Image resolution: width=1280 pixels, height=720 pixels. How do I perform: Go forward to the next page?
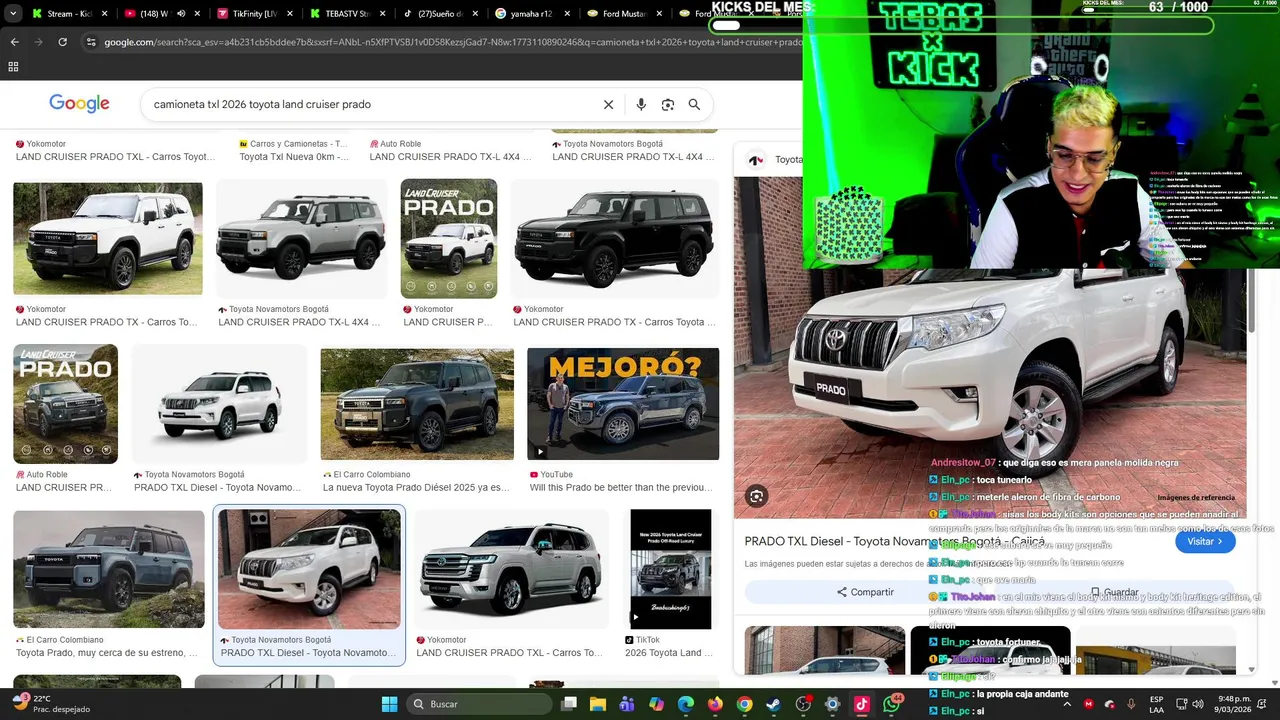pyautogui.click(x=38, y=42)
